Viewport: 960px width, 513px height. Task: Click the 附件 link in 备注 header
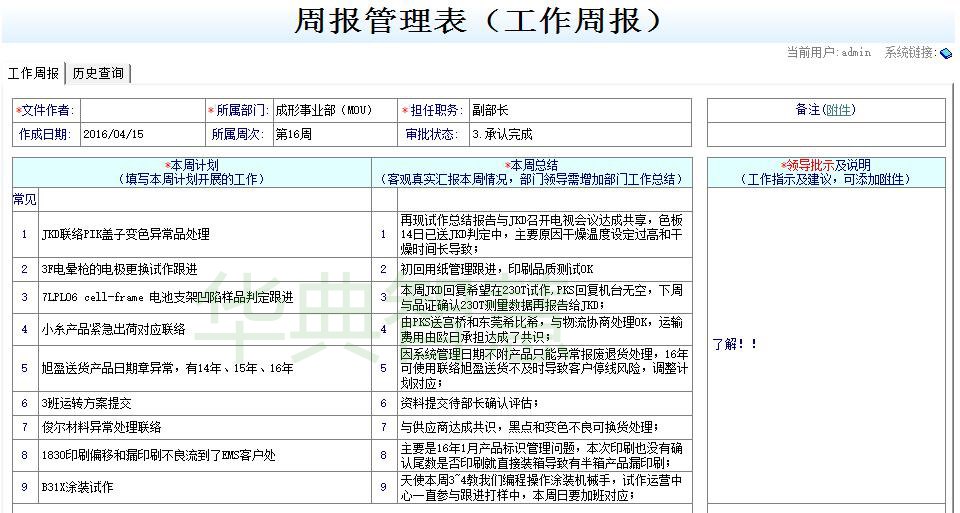838,110
